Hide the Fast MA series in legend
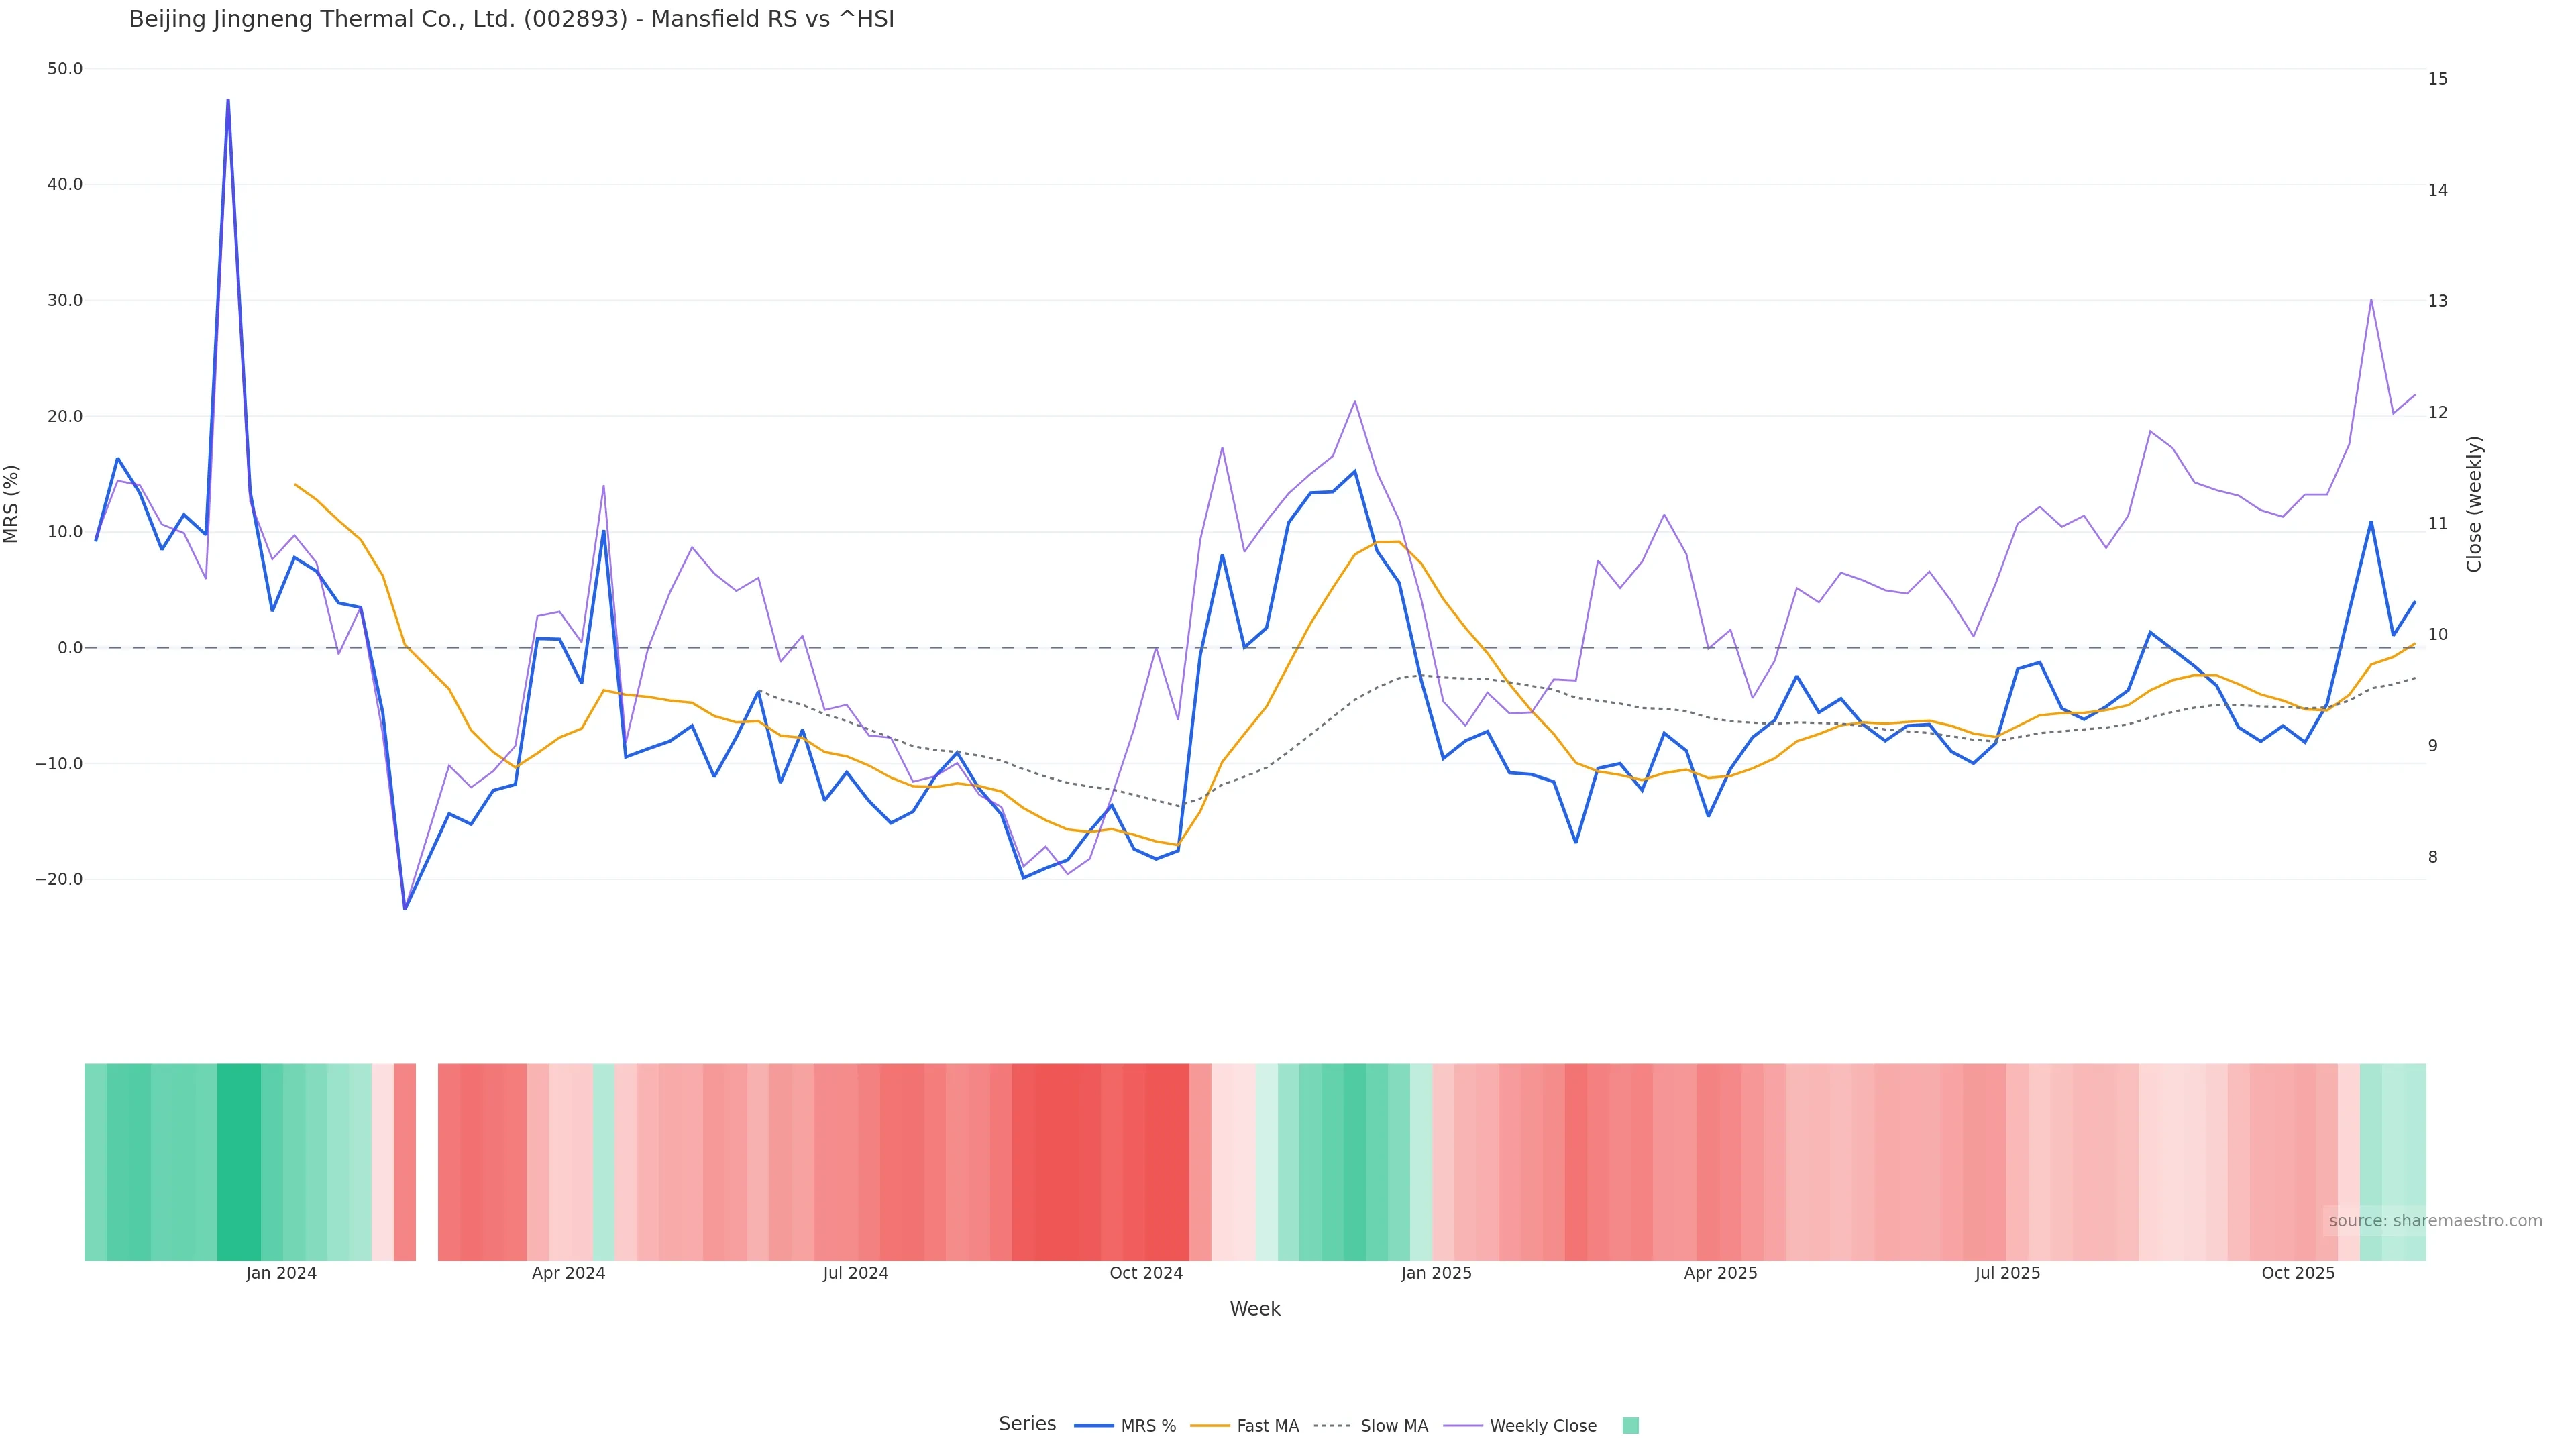The height and width of the screenshot is (1449, 2576). [x=1267, y=1426]
